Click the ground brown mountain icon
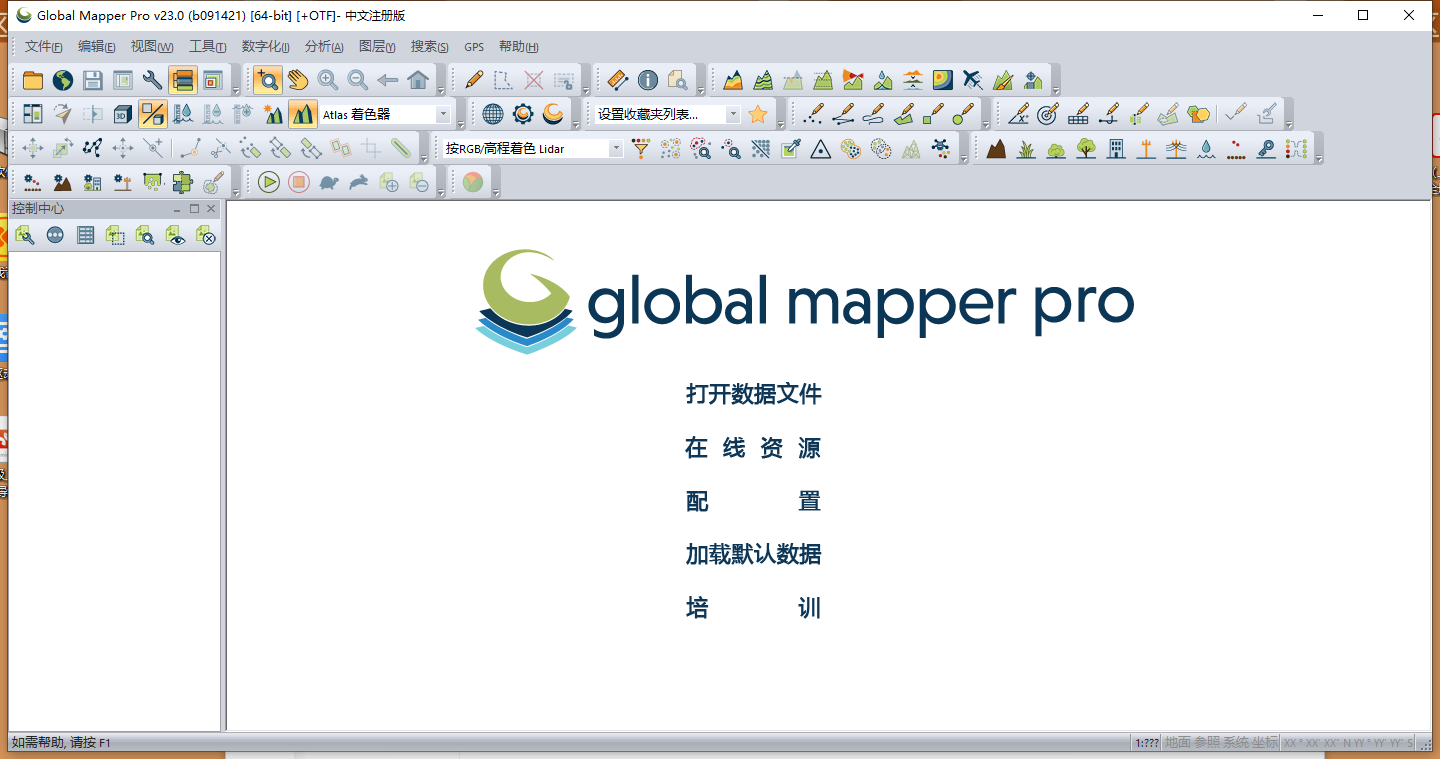 pos(997,149)
